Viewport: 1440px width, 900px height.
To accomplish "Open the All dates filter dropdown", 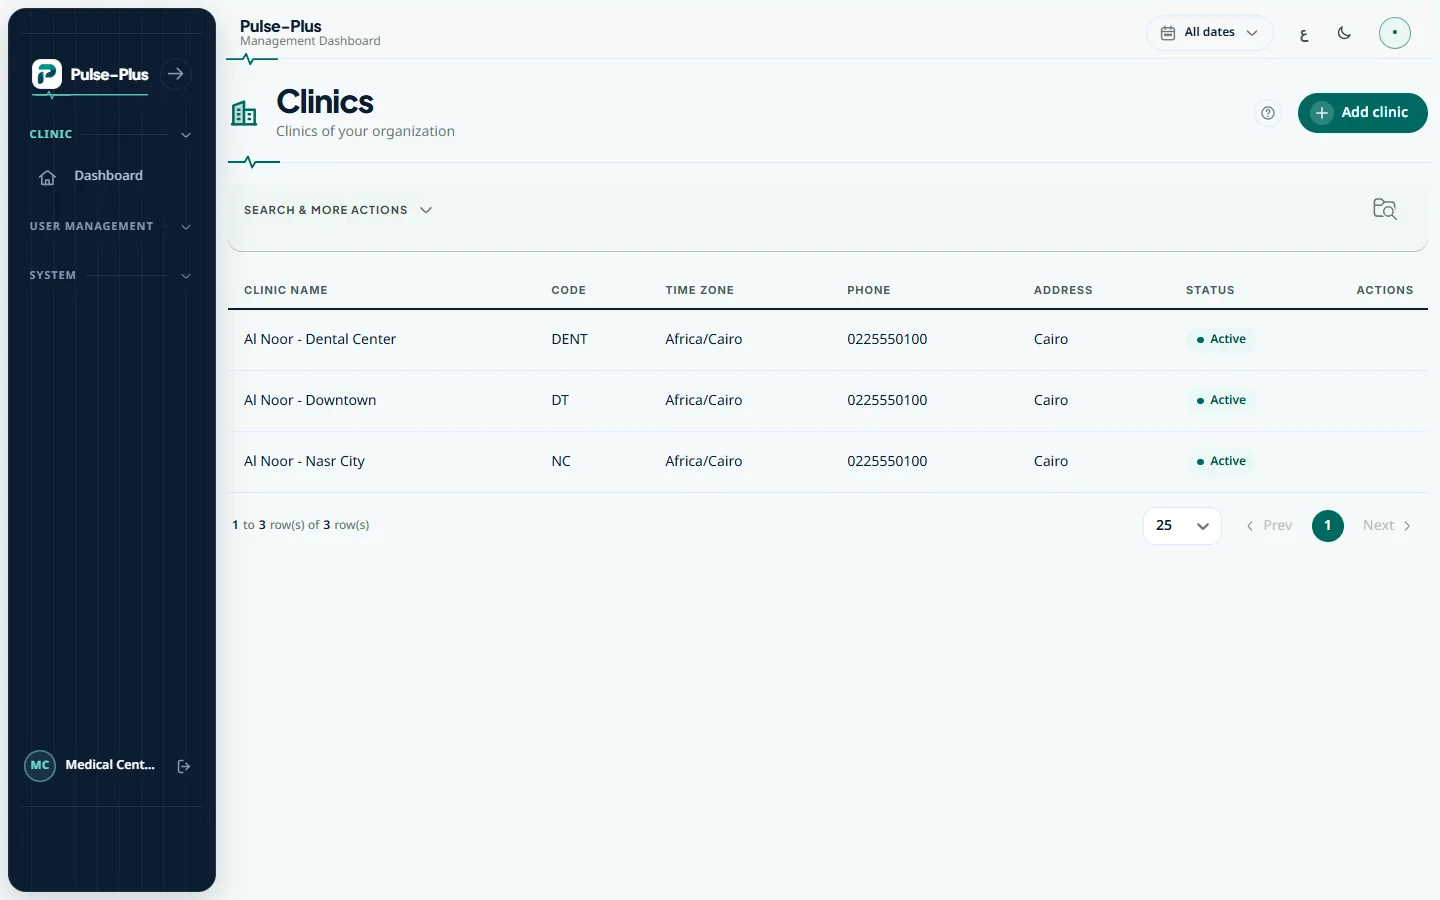I will [x=1209, y=33].
